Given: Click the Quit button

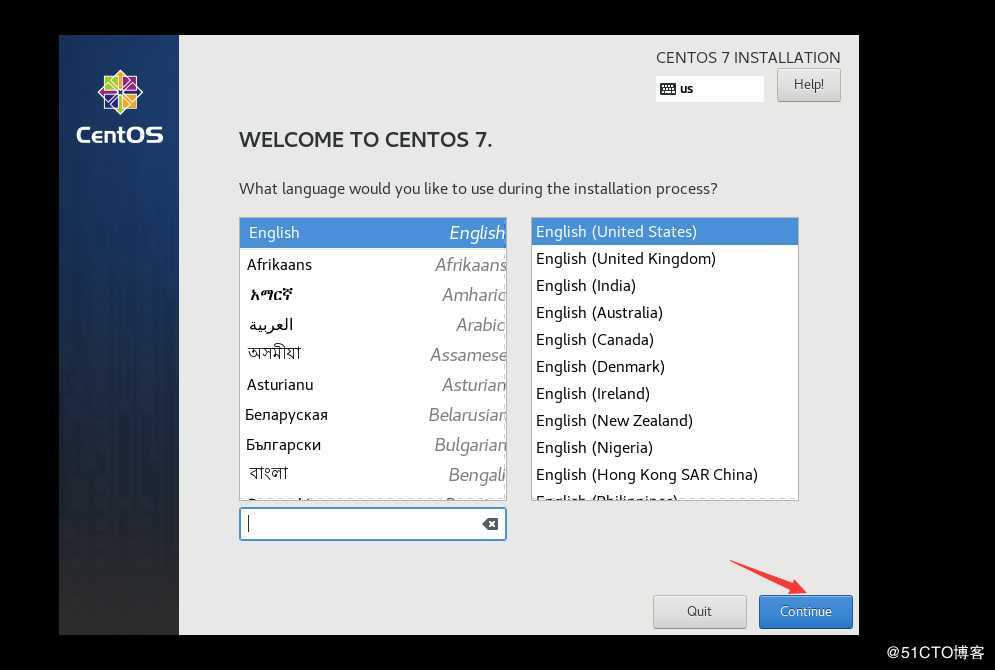Looking at the screenshot, I should 699,612.
